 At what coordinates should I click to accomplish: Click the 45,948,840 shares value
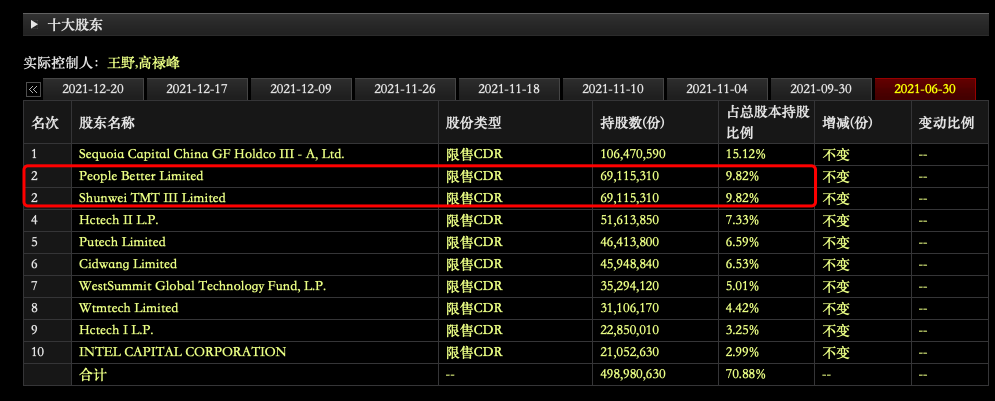click(x=629, y=264)
